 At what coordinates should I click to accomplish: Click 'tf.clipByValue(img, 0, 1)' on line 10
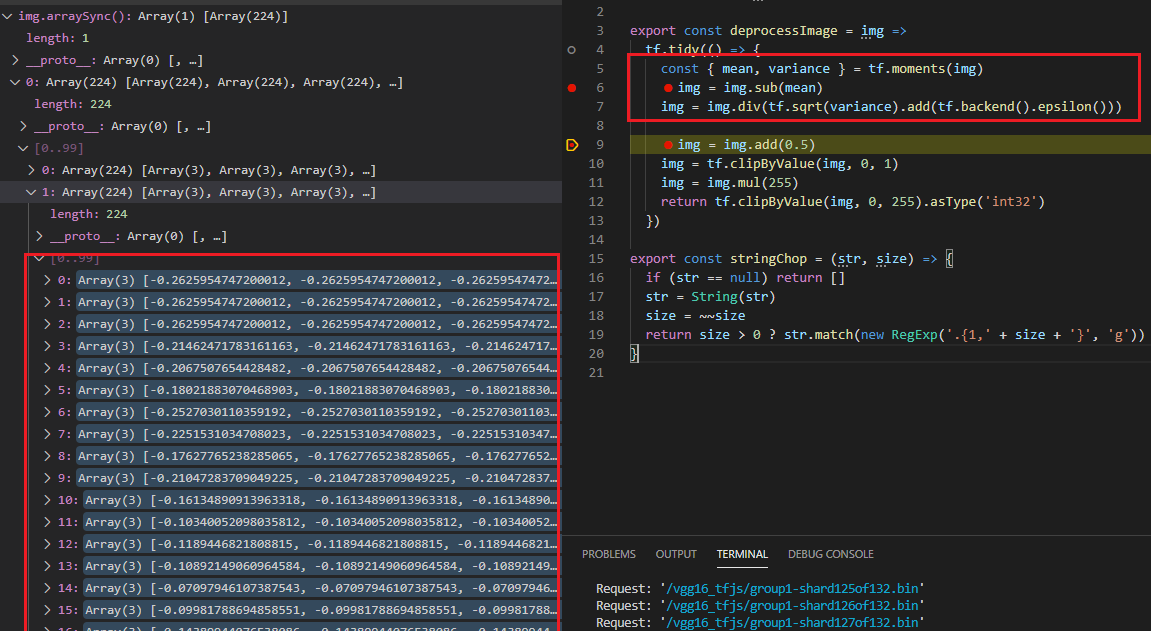pos(802,164)
